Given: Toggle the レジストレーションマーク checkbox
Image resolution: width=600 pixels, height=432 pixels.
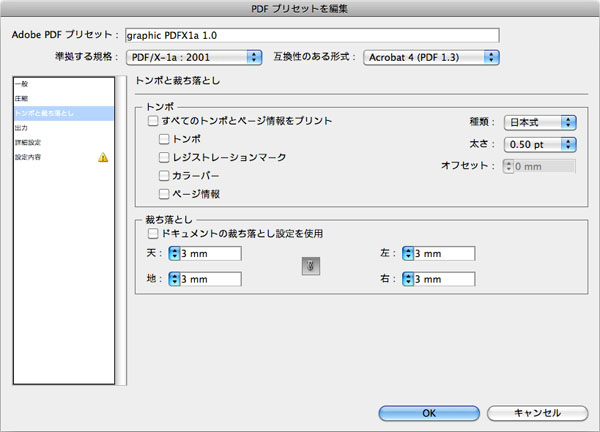Looking at the screenshot, I should coord(165,157).
